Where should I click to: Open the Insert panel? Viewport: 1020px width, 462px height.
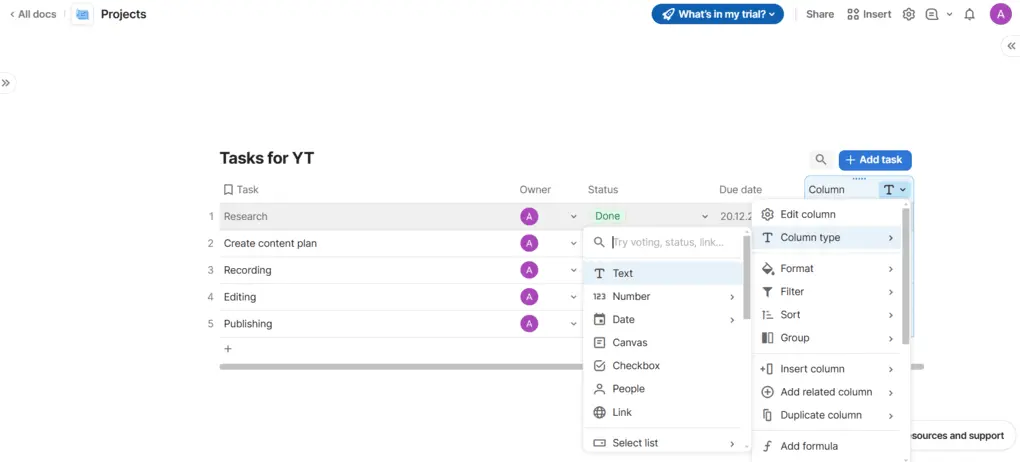pyautogui.click(x=869, y=14)
